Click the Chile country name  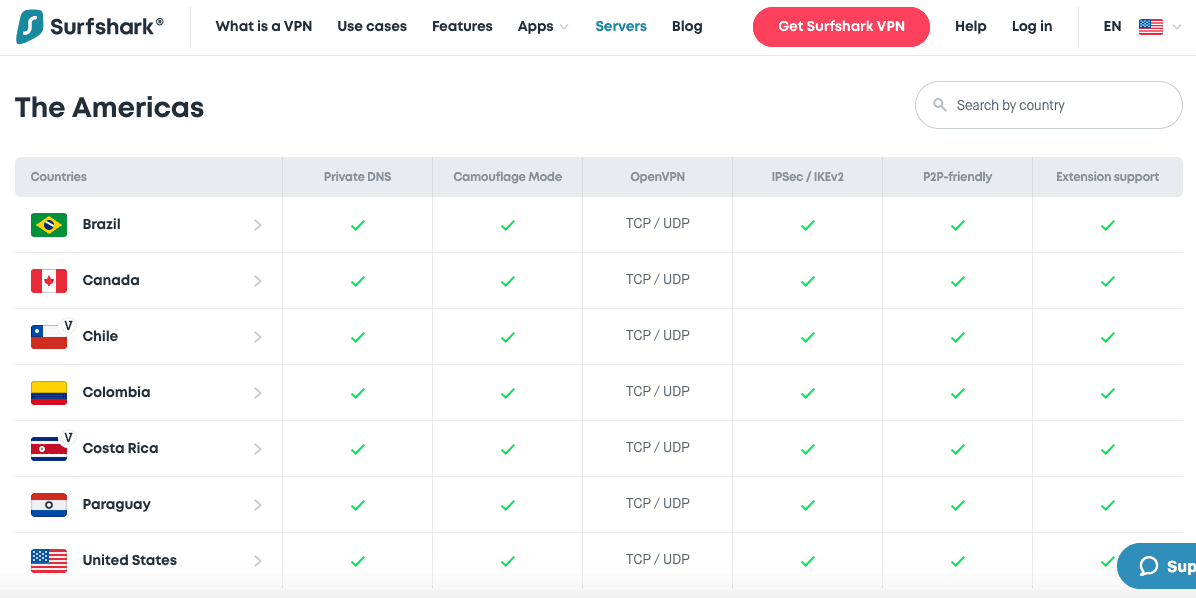tap(100, 336)
